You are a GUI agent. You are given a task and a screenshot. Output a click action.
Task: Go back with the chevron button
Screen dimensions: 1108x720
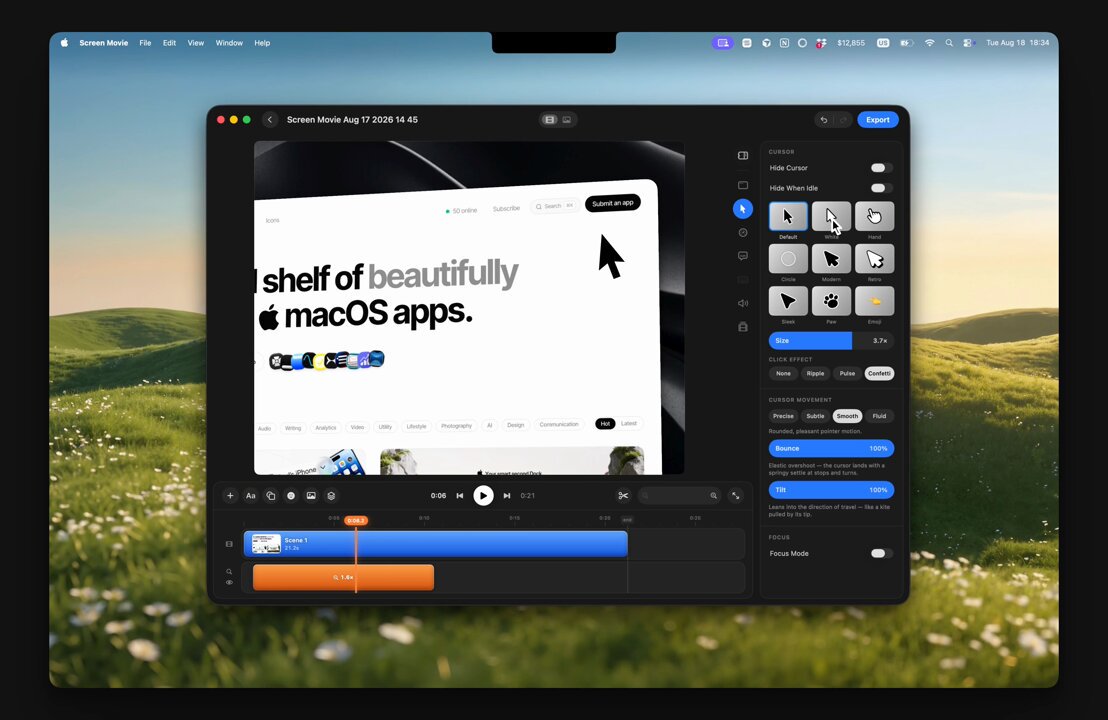click(x=270, y=120)
